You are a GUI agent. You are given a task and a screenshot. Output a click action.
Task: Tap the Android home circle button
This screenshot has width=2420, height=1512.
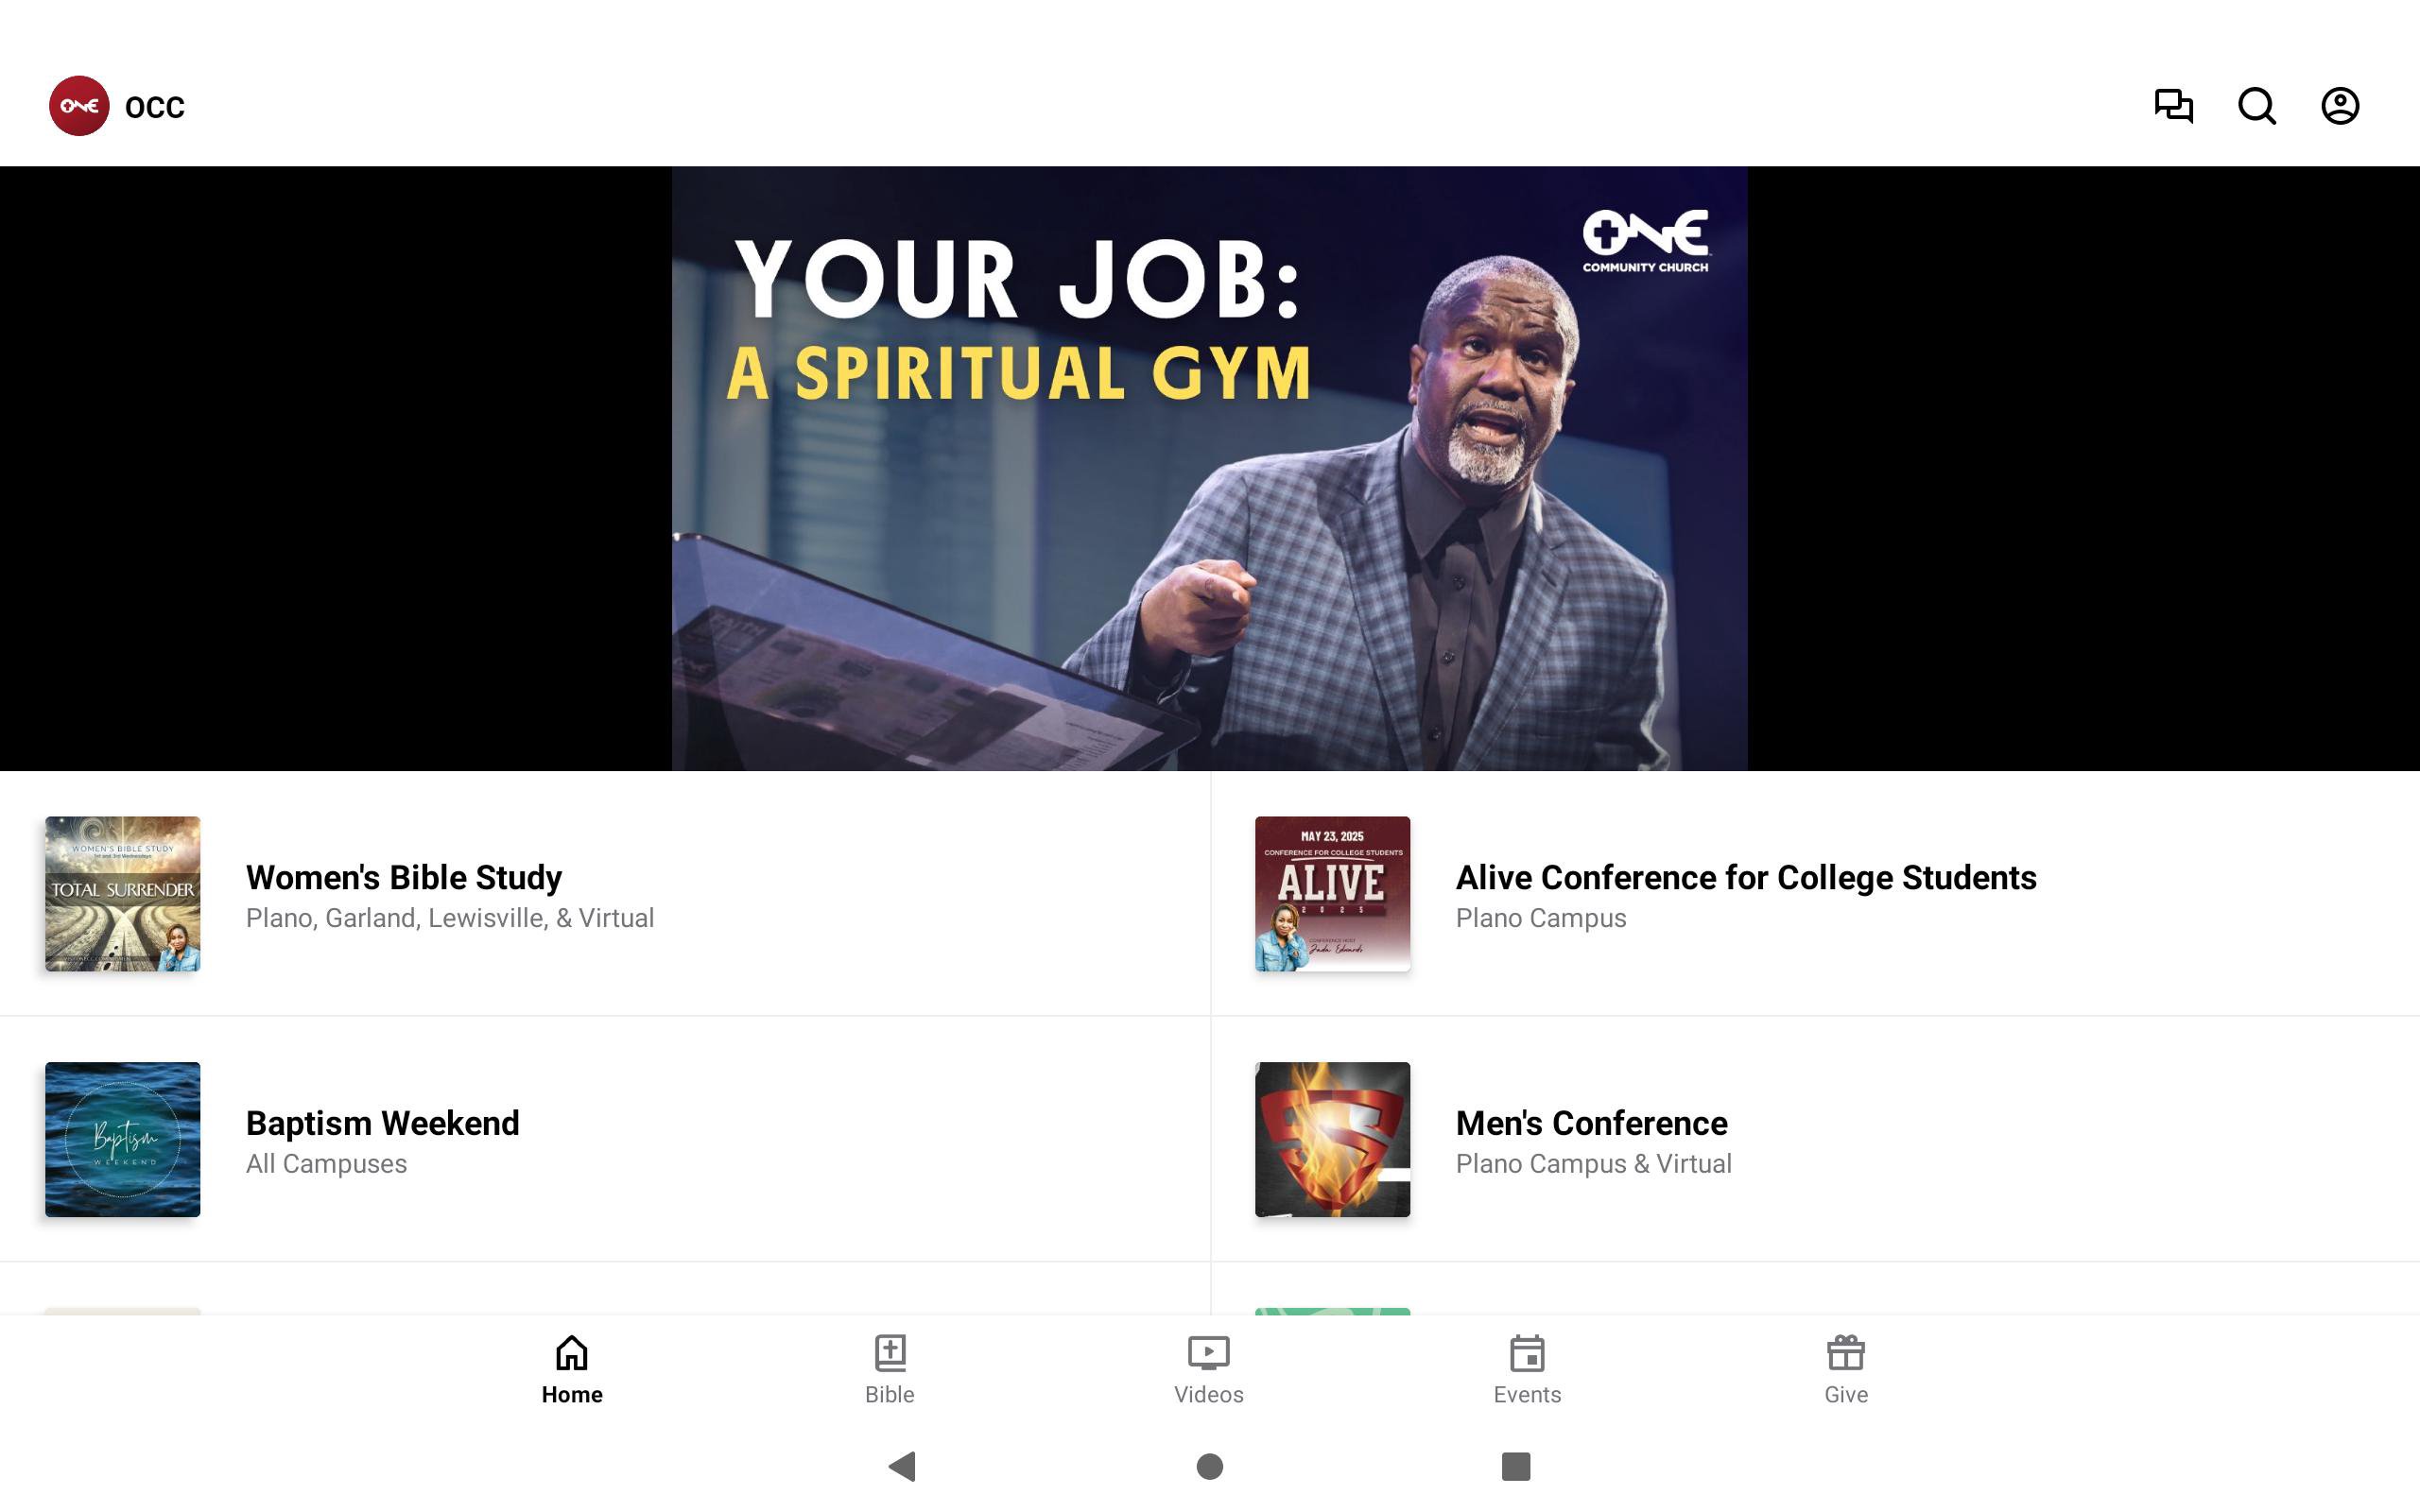[x=1210, y=1466]
